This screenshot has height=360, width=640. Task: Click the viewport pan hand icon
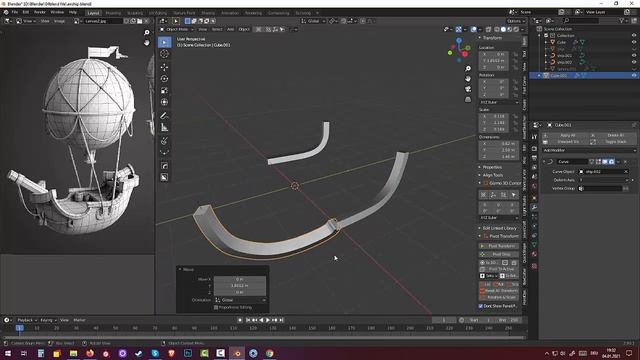pyautogui.click(x=468, y=78)
